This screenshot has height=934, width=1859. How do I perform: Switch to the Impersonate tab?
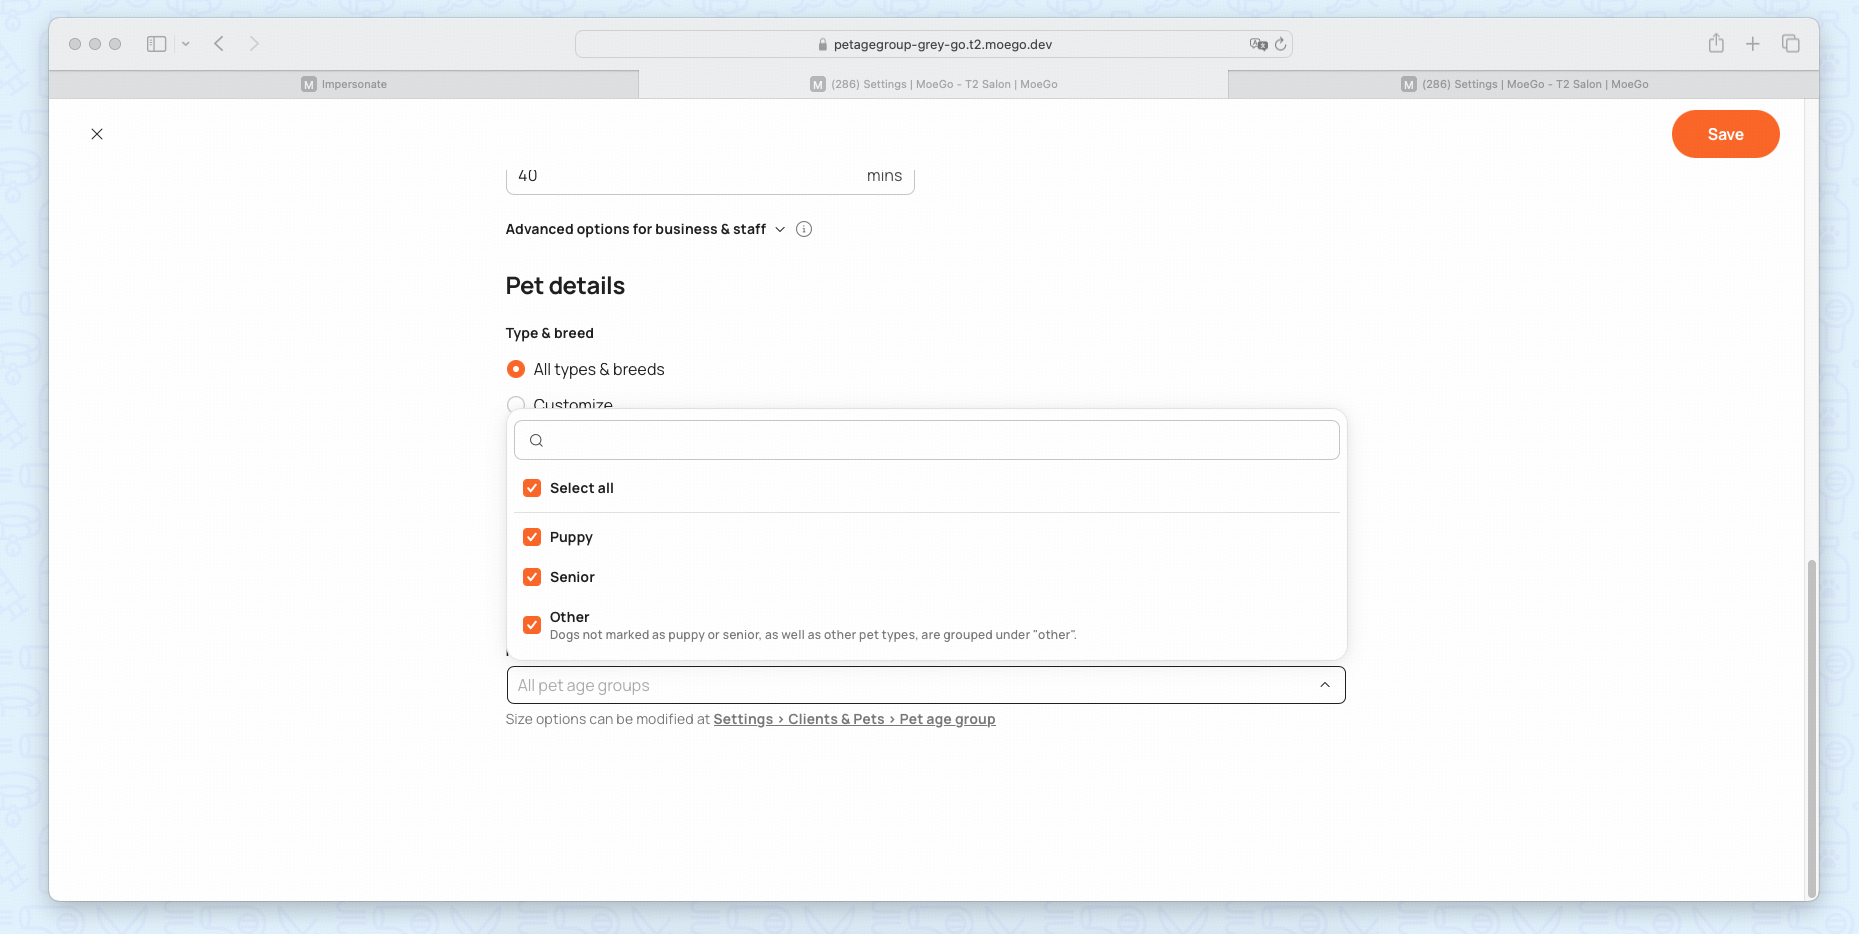coord(344,84)
